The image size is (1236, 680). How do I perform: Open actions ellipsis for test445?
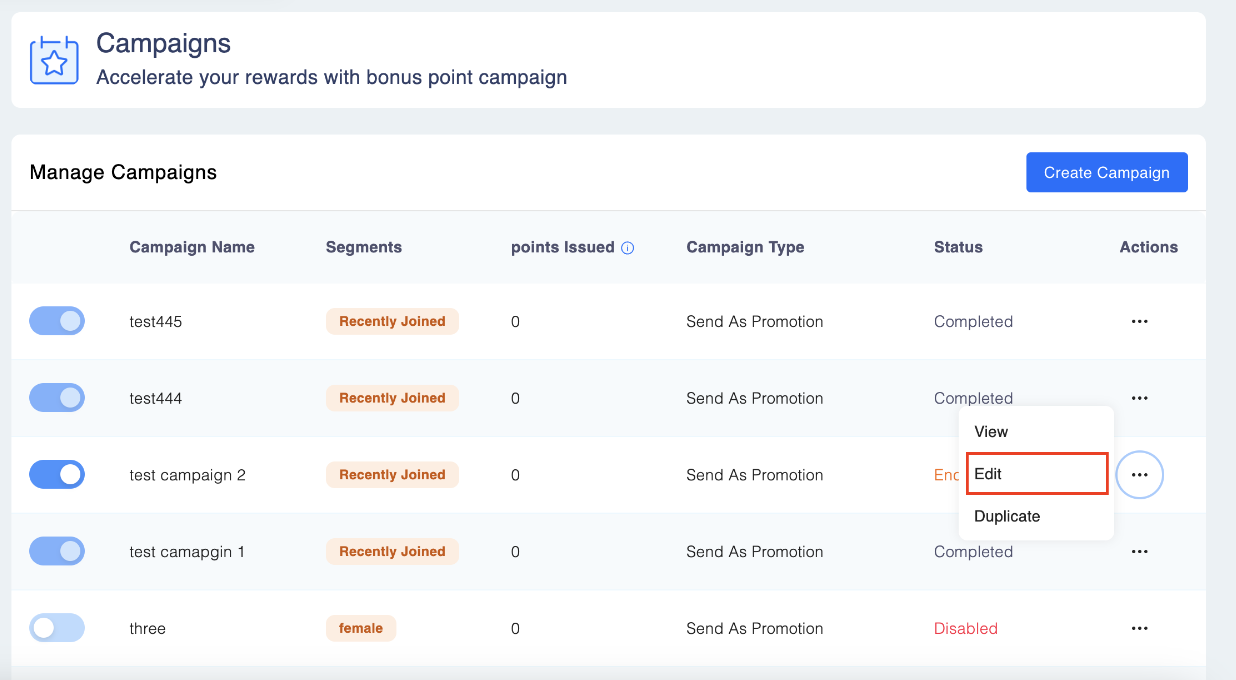tap(1139, 322)
